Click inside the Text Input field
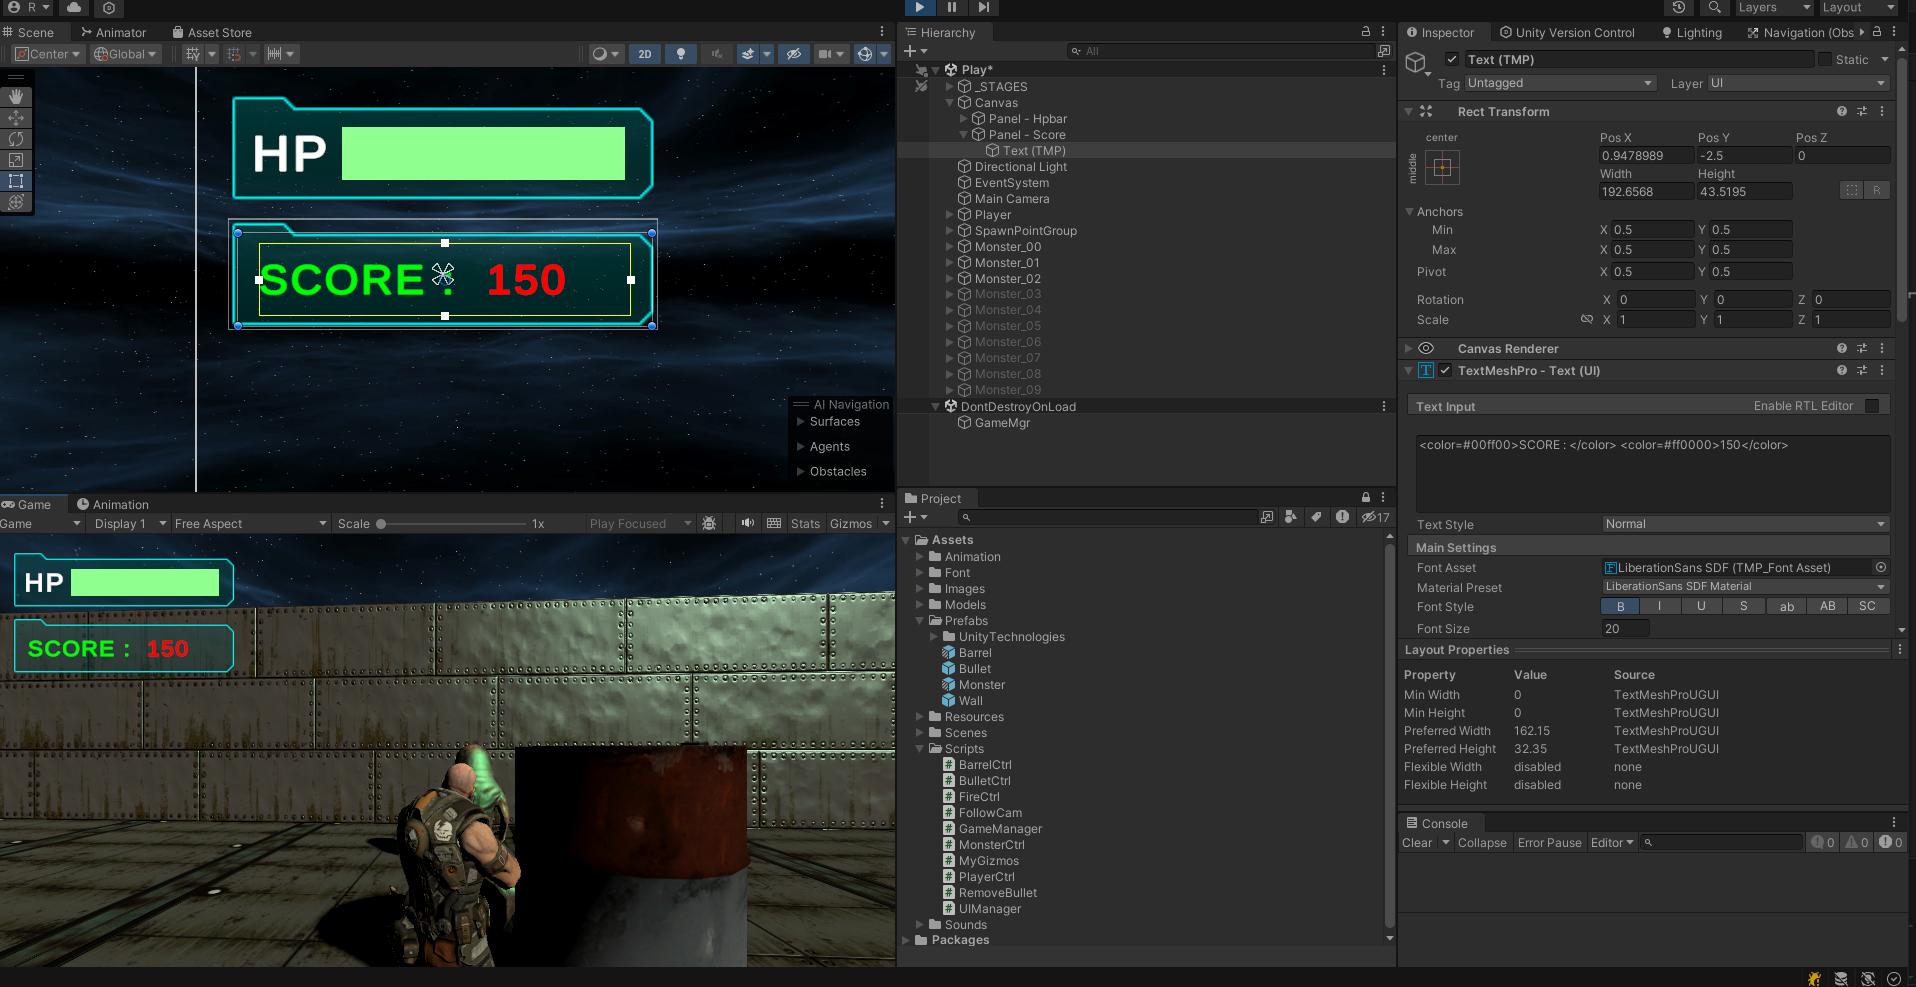This screenshot has height=987, width=1916. click(x=1650, y=470)
